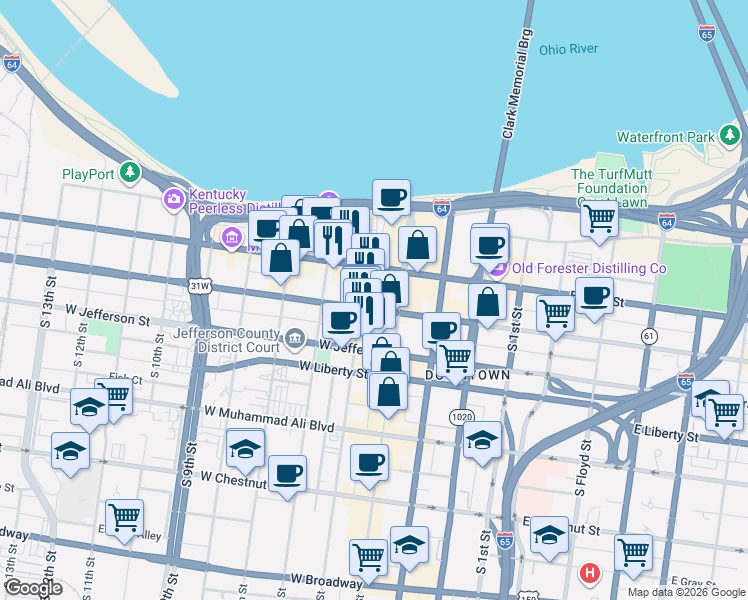748x600 pixels.
Task: Click the TurfMutt Foundation Great Lawn label
Action: 612,188
